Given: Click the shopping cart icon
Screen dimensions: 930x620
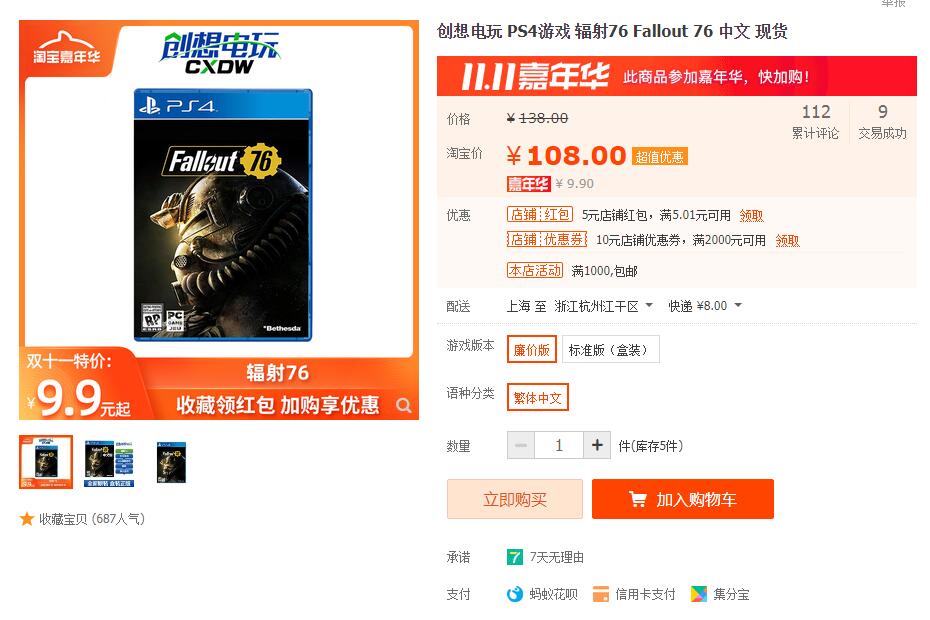Looking at the screenshot, I should pos(638,500).
